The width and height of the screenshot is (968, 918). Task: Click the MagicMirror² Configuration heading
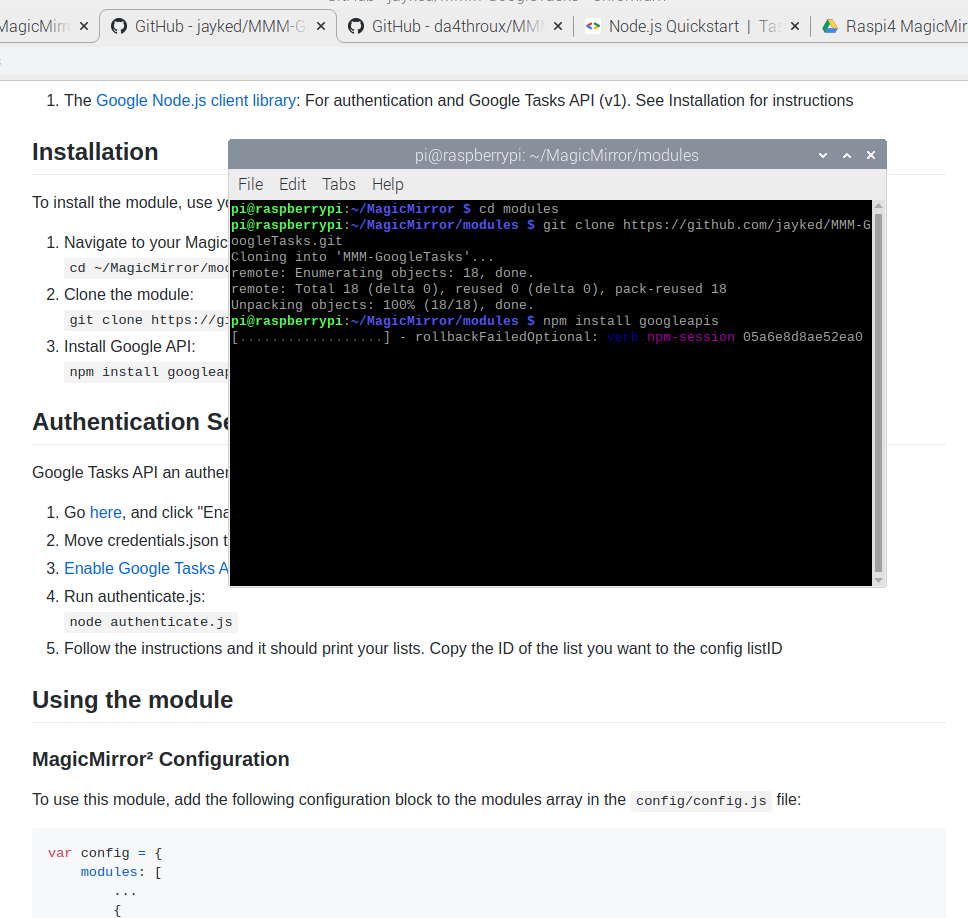tap(161, 759)
